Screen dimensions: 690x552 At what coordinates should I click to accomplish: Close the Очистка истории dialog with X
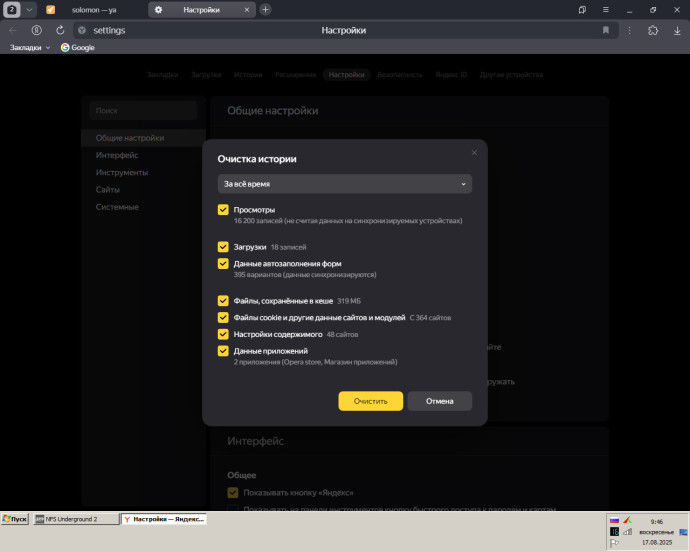pos(474,153)
